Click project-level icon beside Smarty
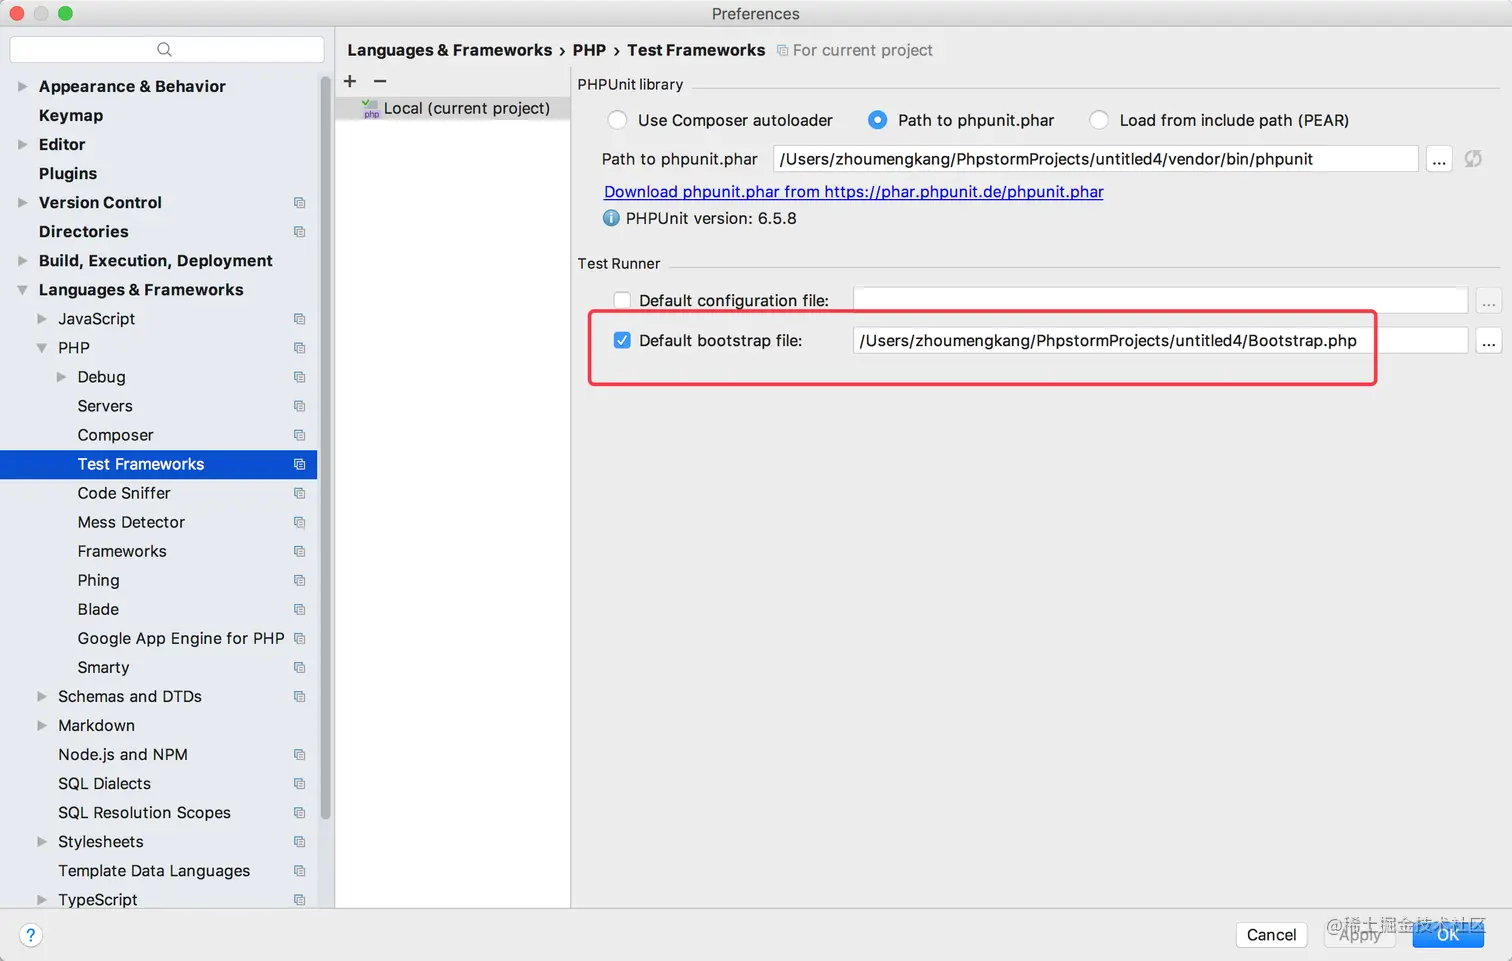 (299, 667)
